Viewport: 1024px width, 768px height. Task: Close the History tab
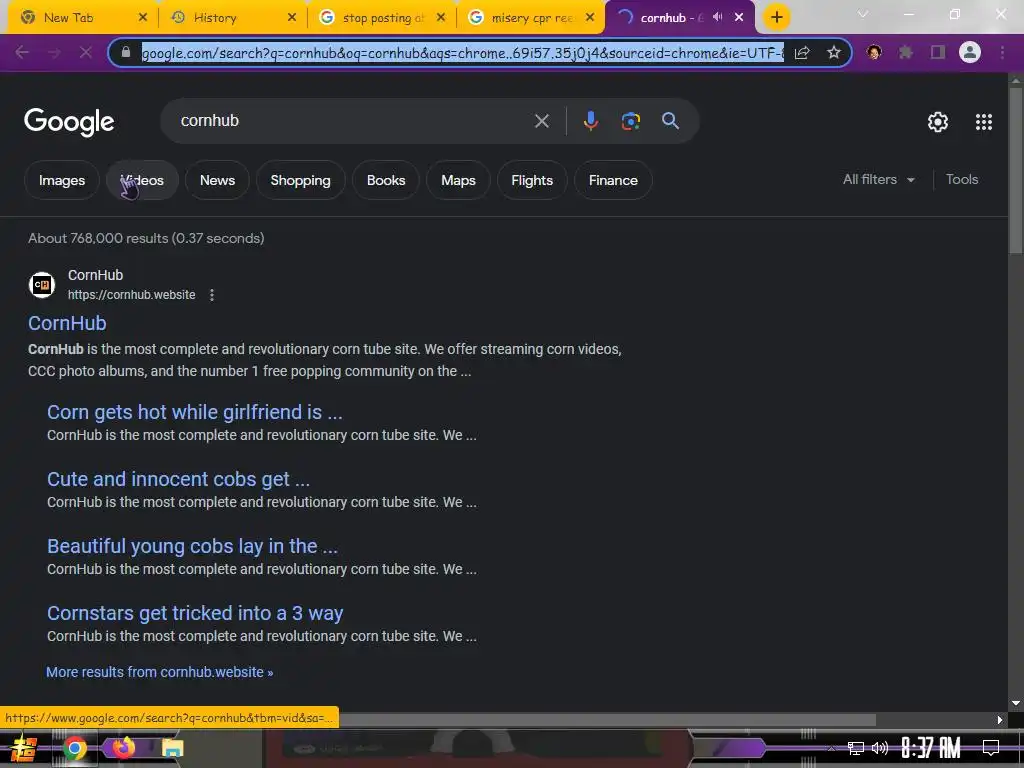292,18
